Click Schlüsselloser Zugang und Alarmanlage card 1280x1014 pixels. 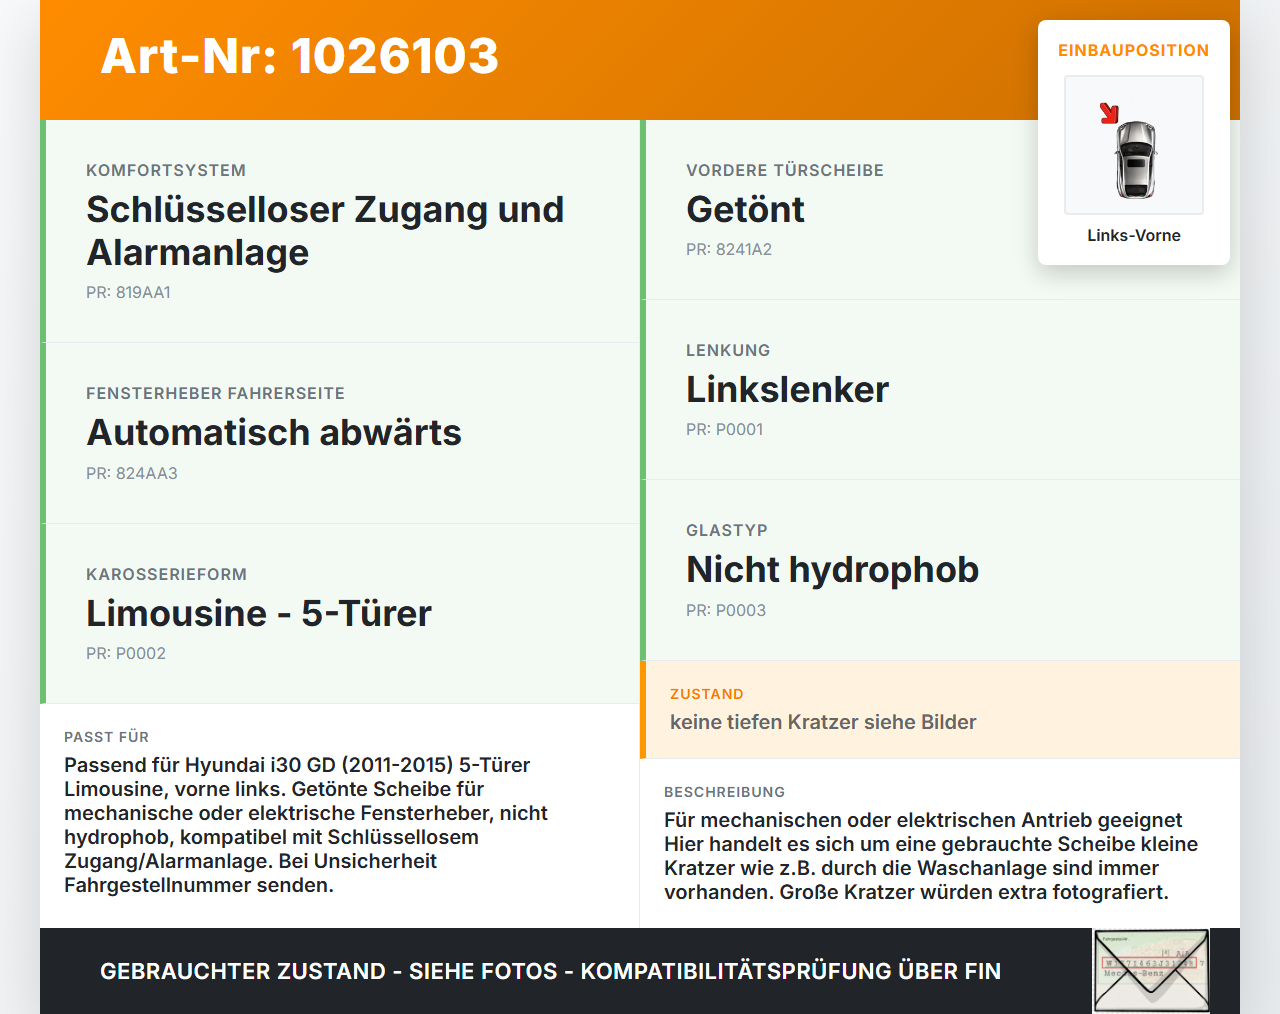pyautogui.click(x=340, y=231)
